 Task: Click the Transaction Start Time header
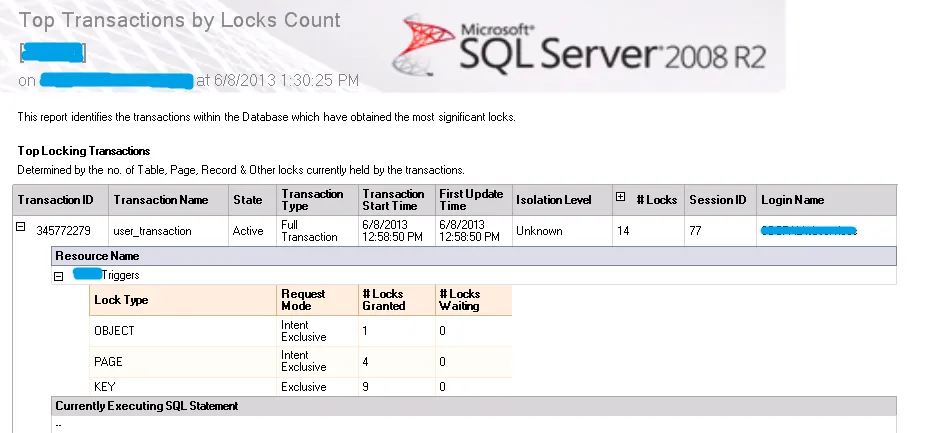coord(396,200)
